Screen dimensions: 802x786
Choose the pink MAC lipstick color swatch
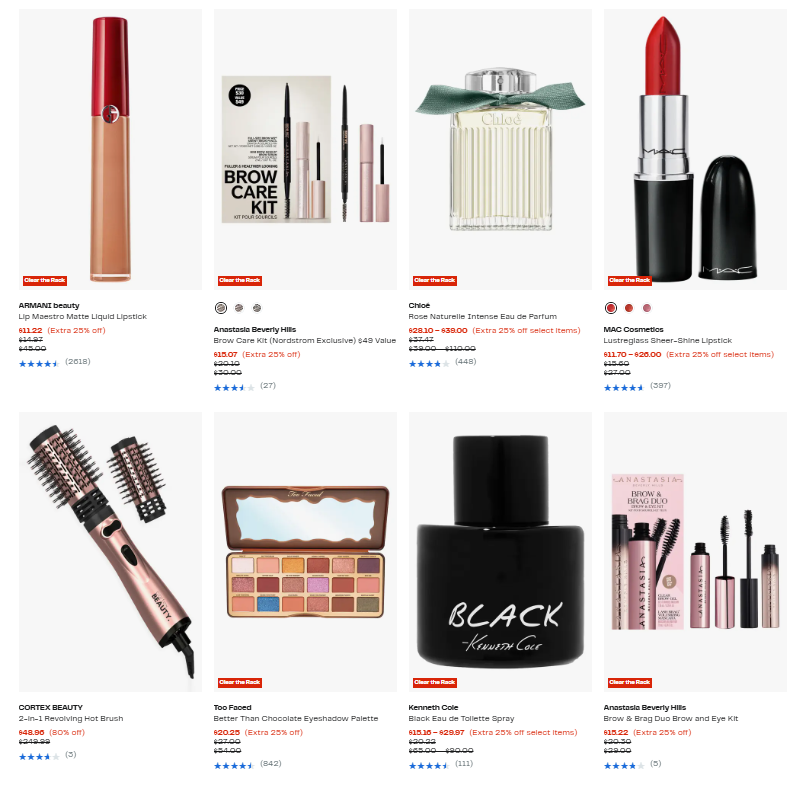tap(647, 308)
